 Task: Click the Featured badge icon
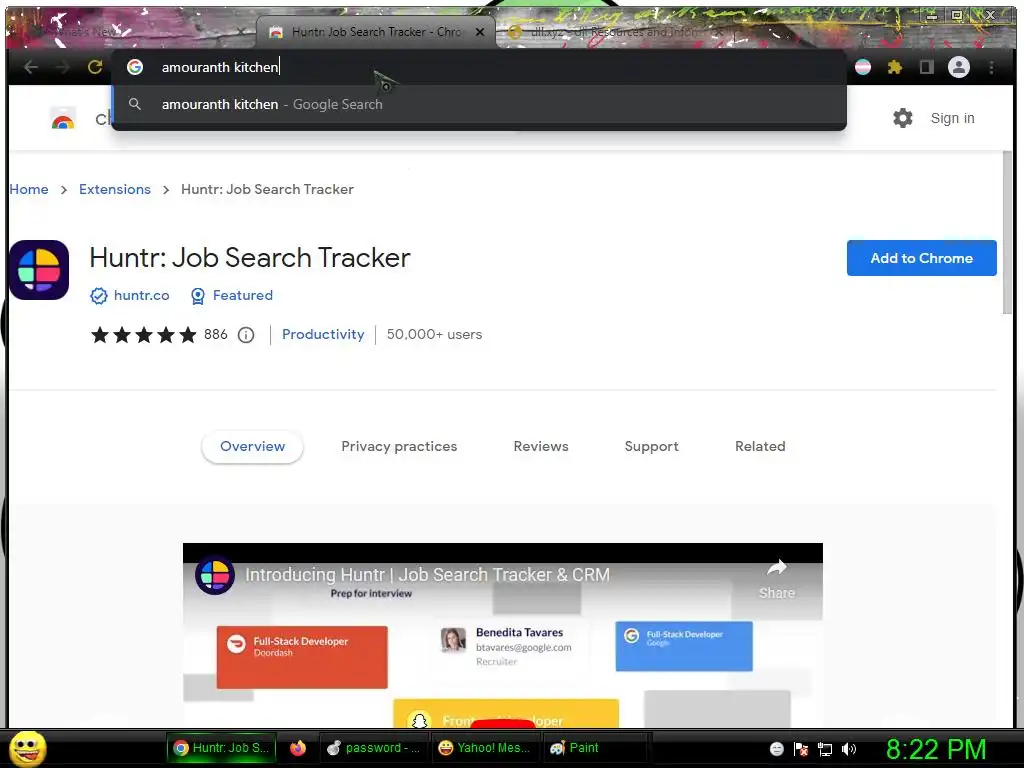[x=197, y=296]
